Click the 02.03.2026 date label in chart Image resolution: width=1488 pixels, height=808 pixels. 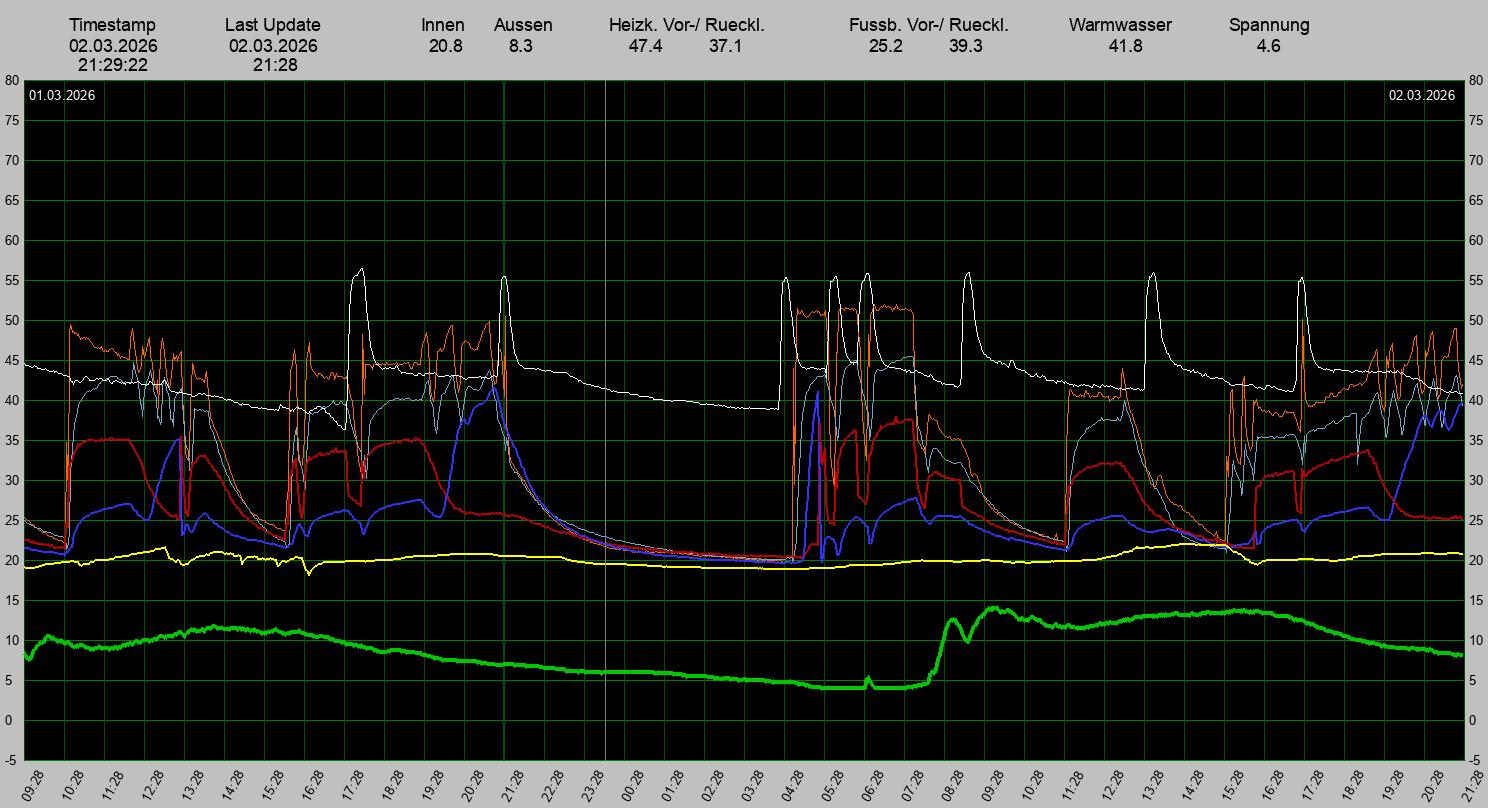1421,96
